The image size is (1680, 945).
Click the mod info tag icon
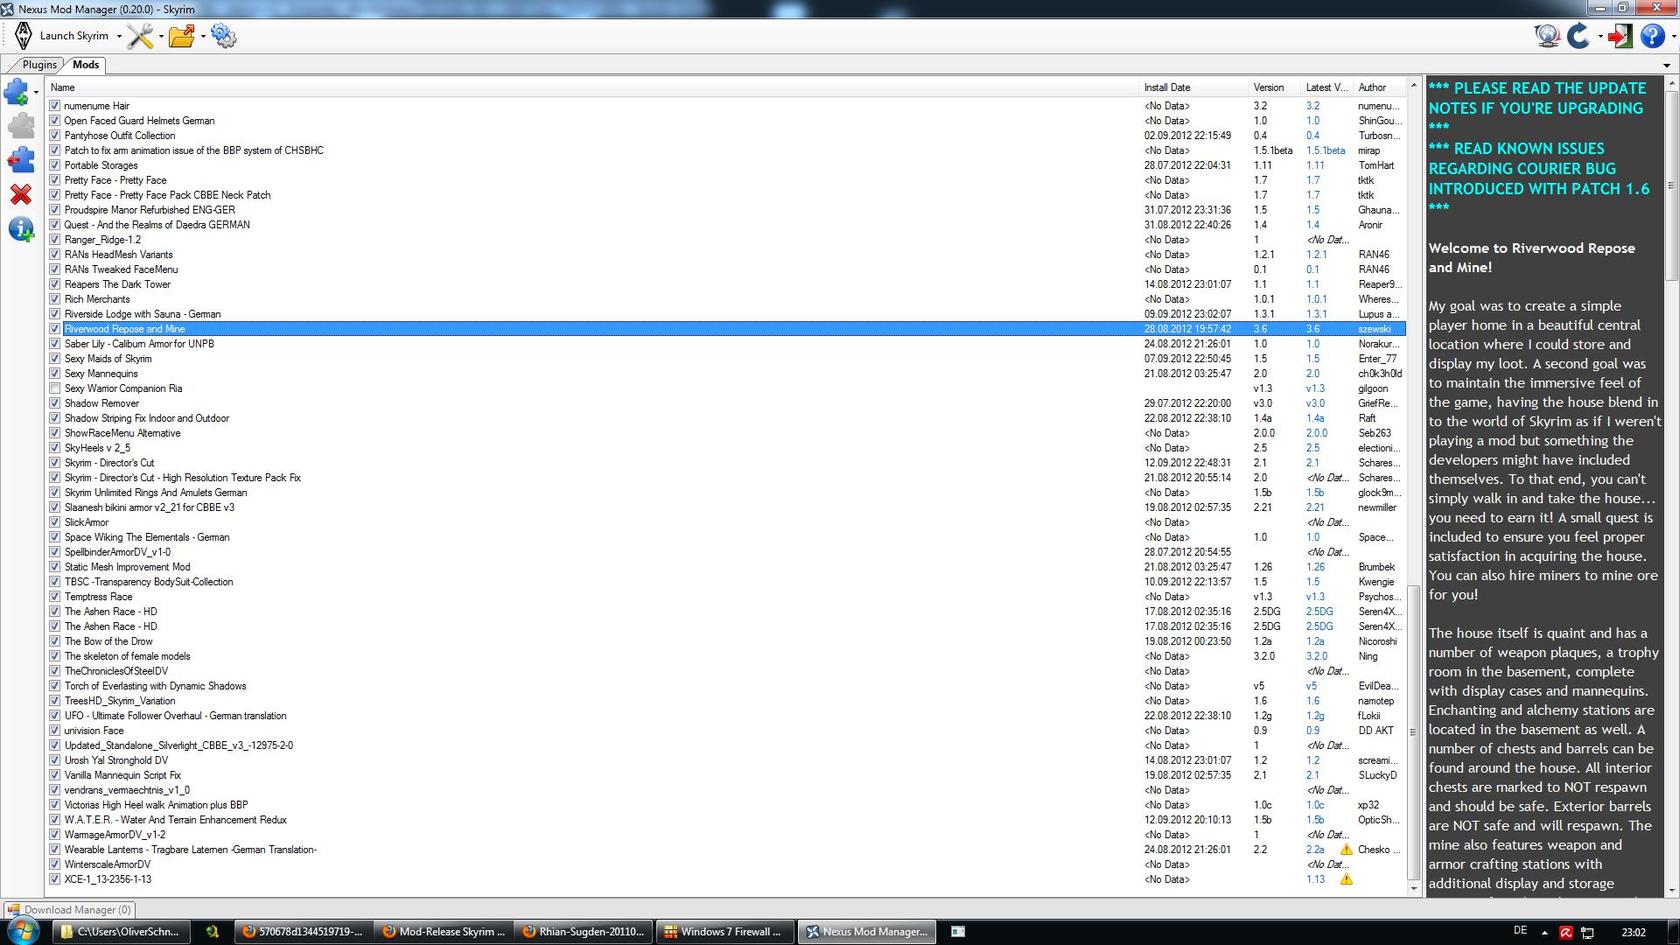click(20, 229)
